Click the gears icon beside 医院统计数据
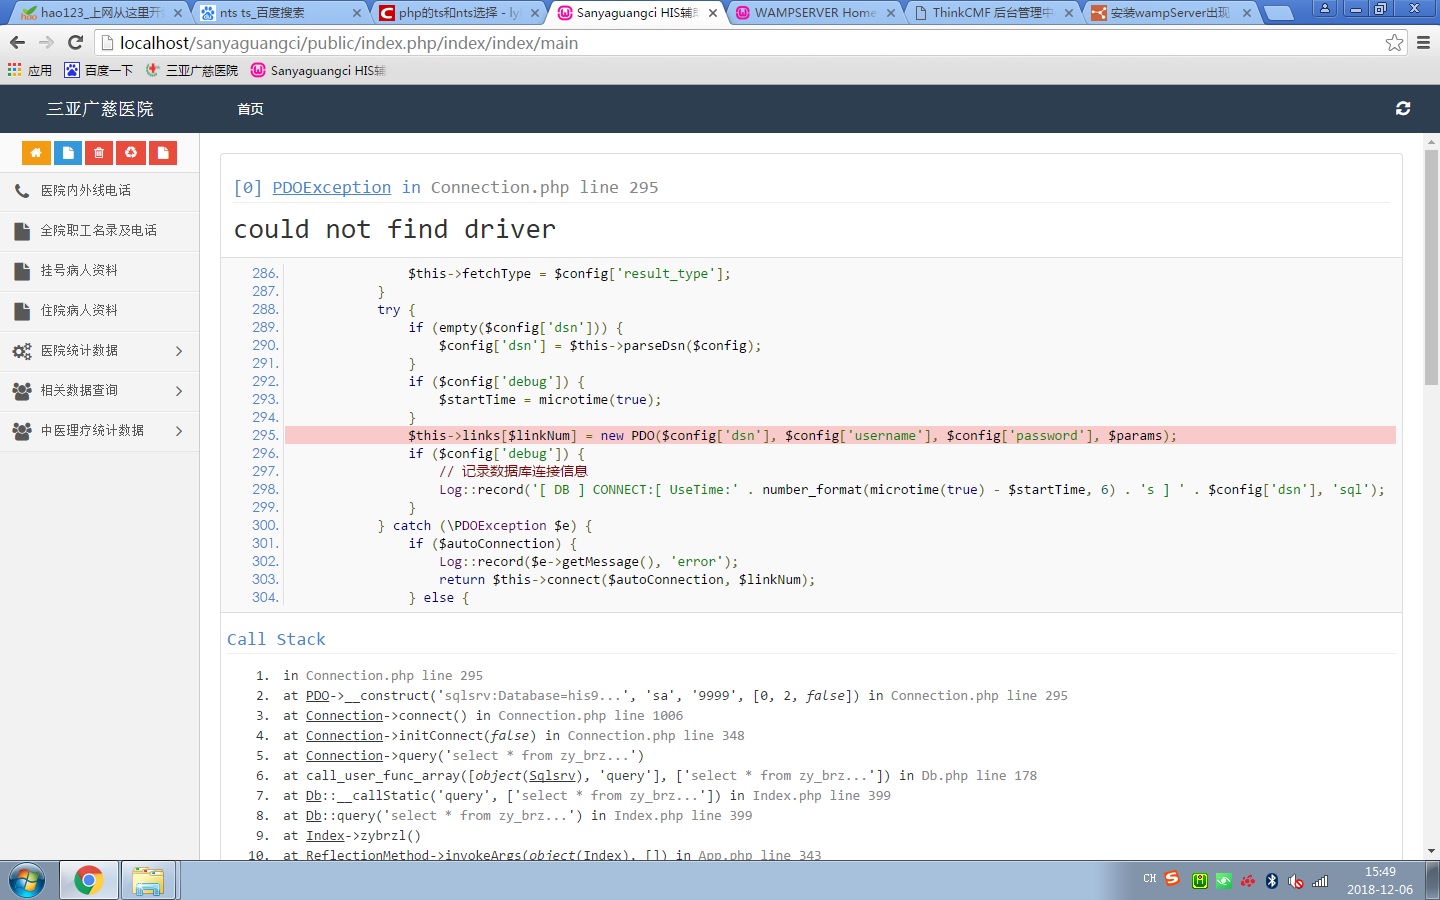This screenshot has width=1440, height=900. [x=22, y=351]
